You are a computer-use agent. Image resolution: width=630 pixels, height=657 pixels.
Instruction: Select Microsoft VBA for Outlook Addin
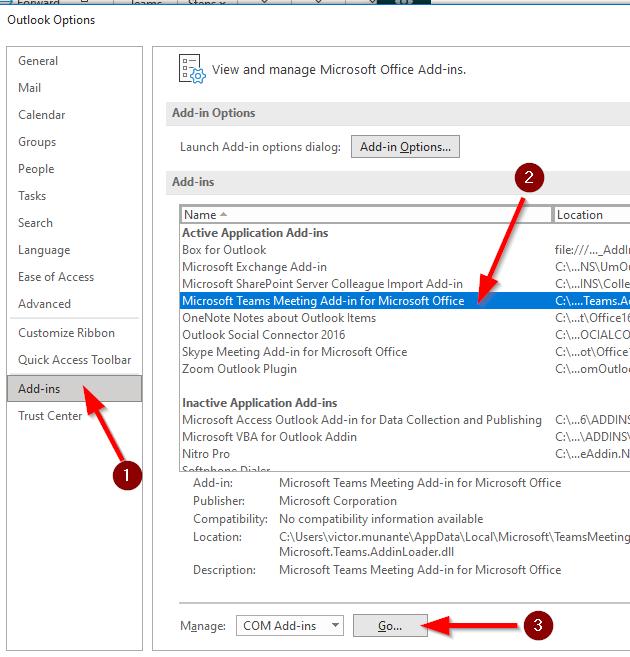269,437
